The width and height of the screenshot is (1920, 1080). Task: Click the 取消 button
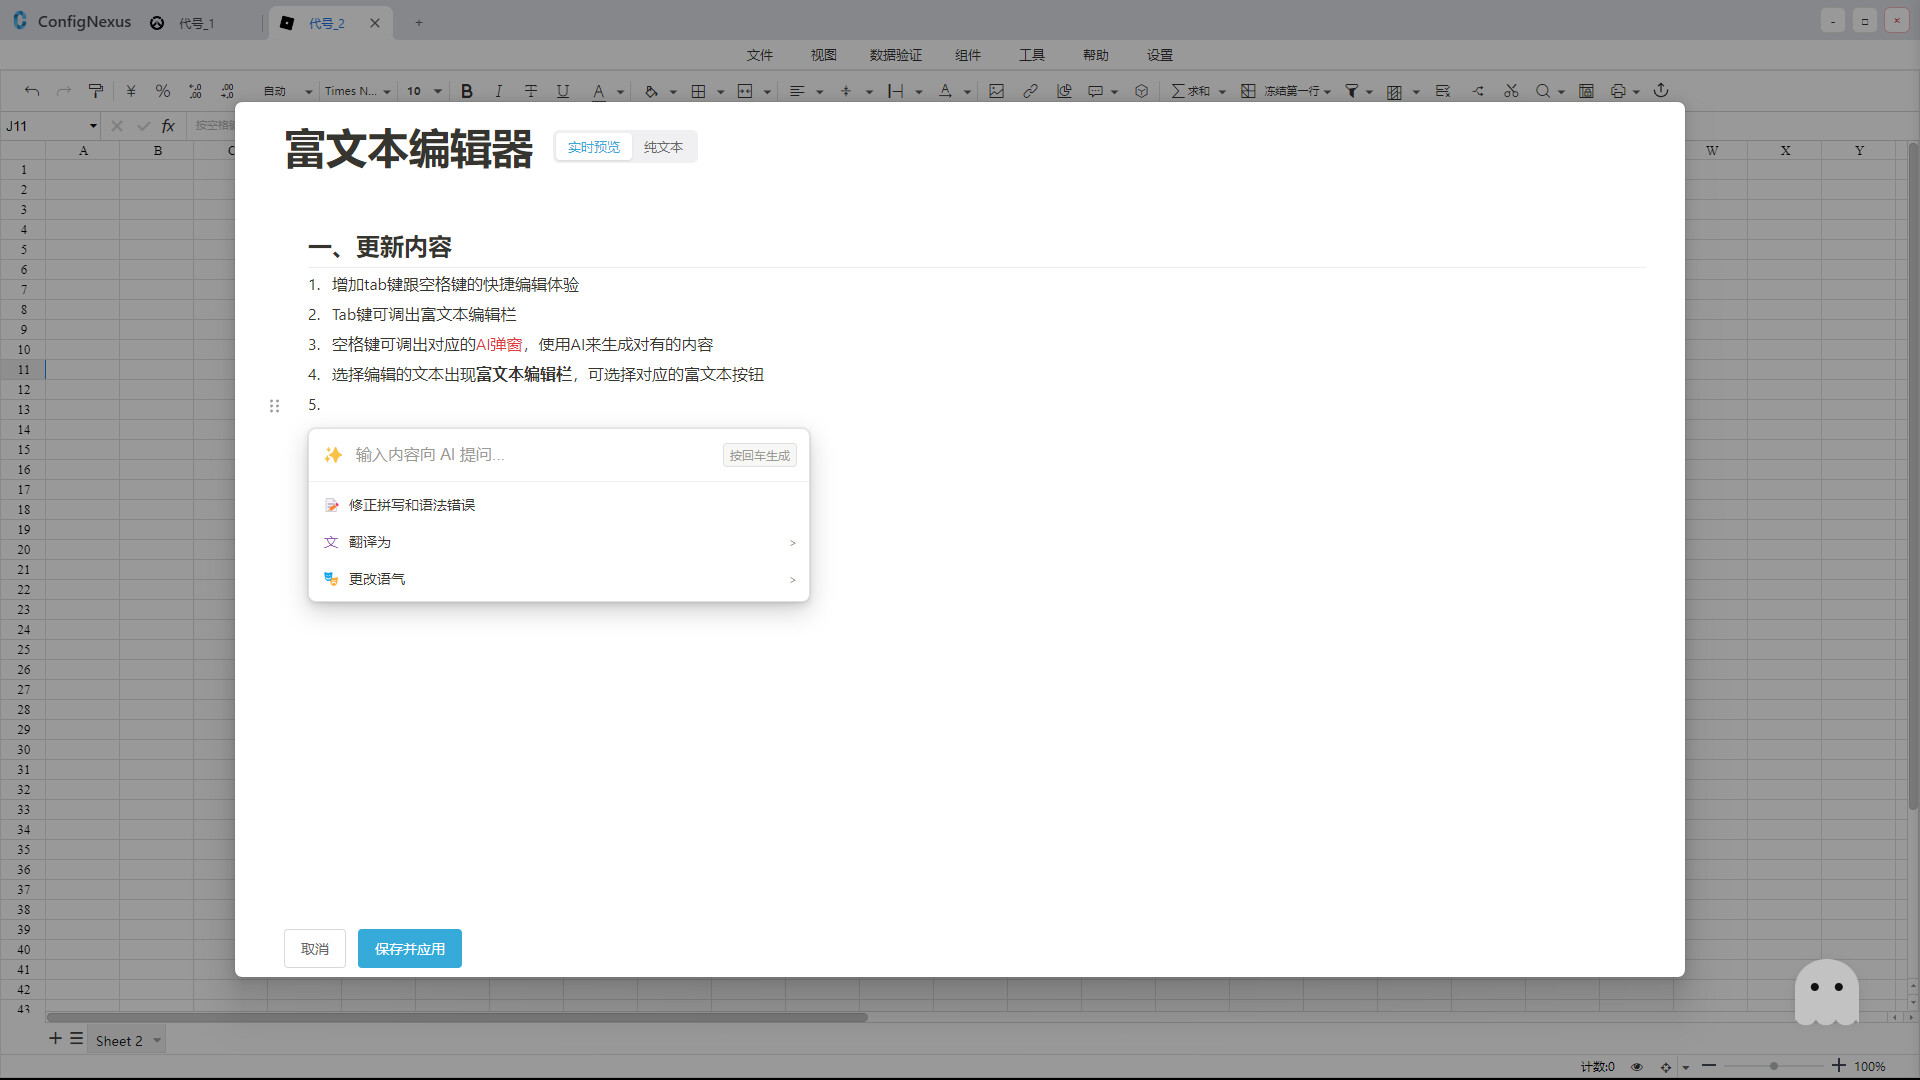(314, 948)
